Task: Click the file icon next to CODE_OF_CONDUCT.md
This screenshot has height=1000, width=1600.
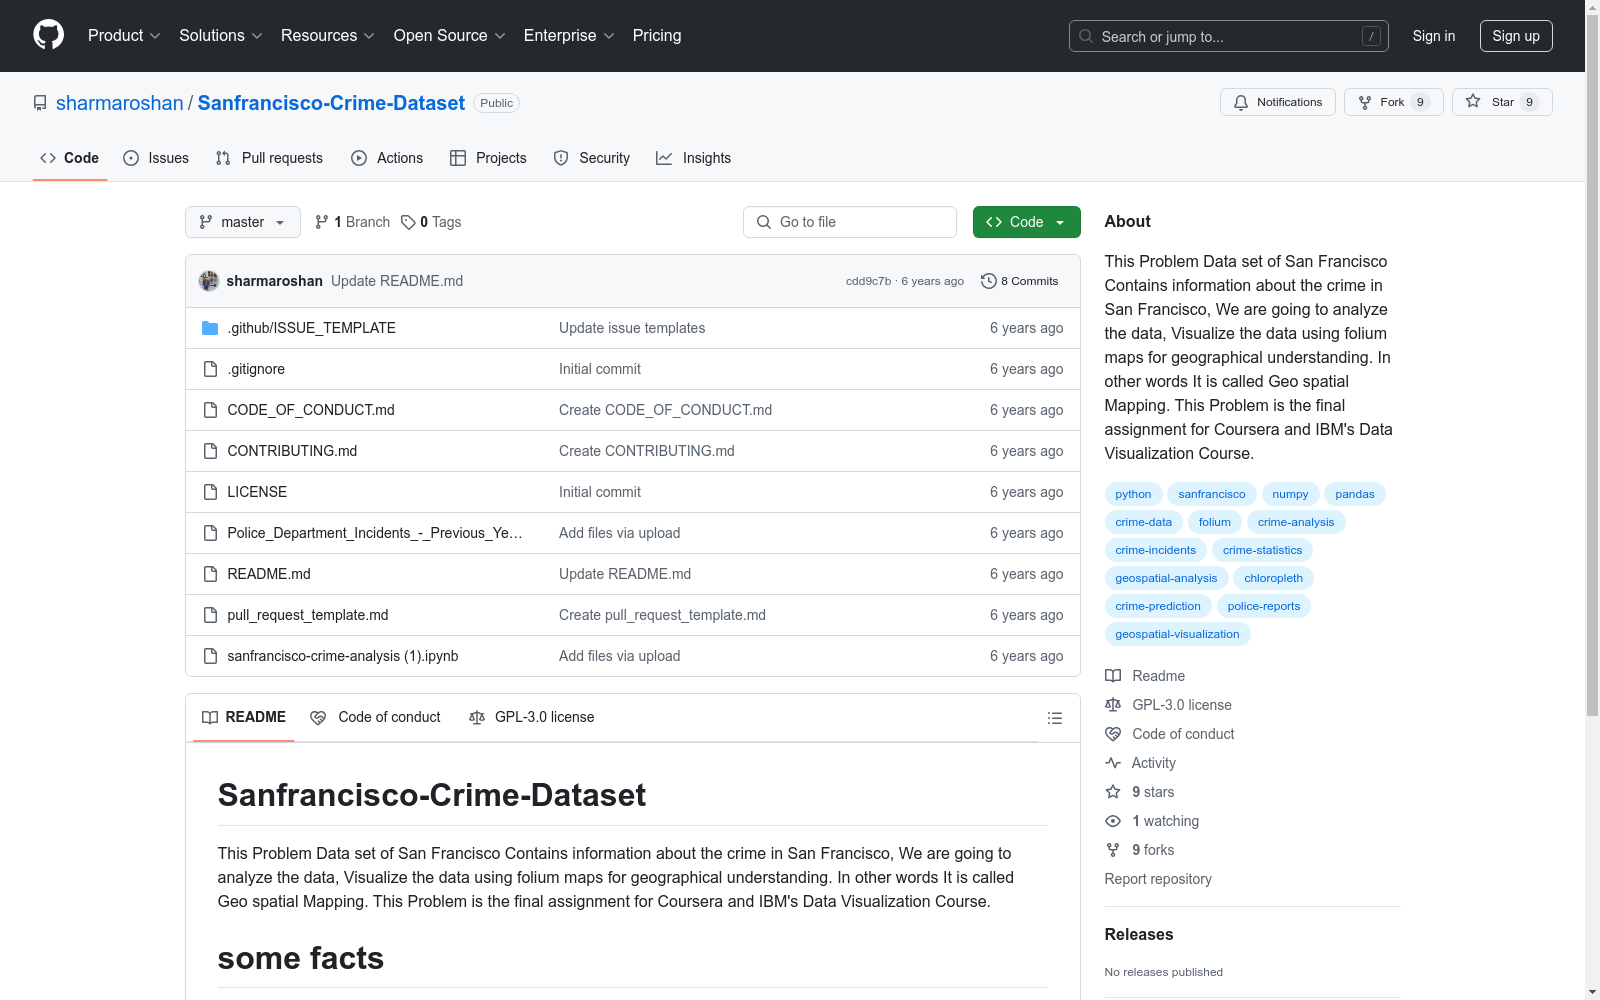Action: tap(210, 410)
